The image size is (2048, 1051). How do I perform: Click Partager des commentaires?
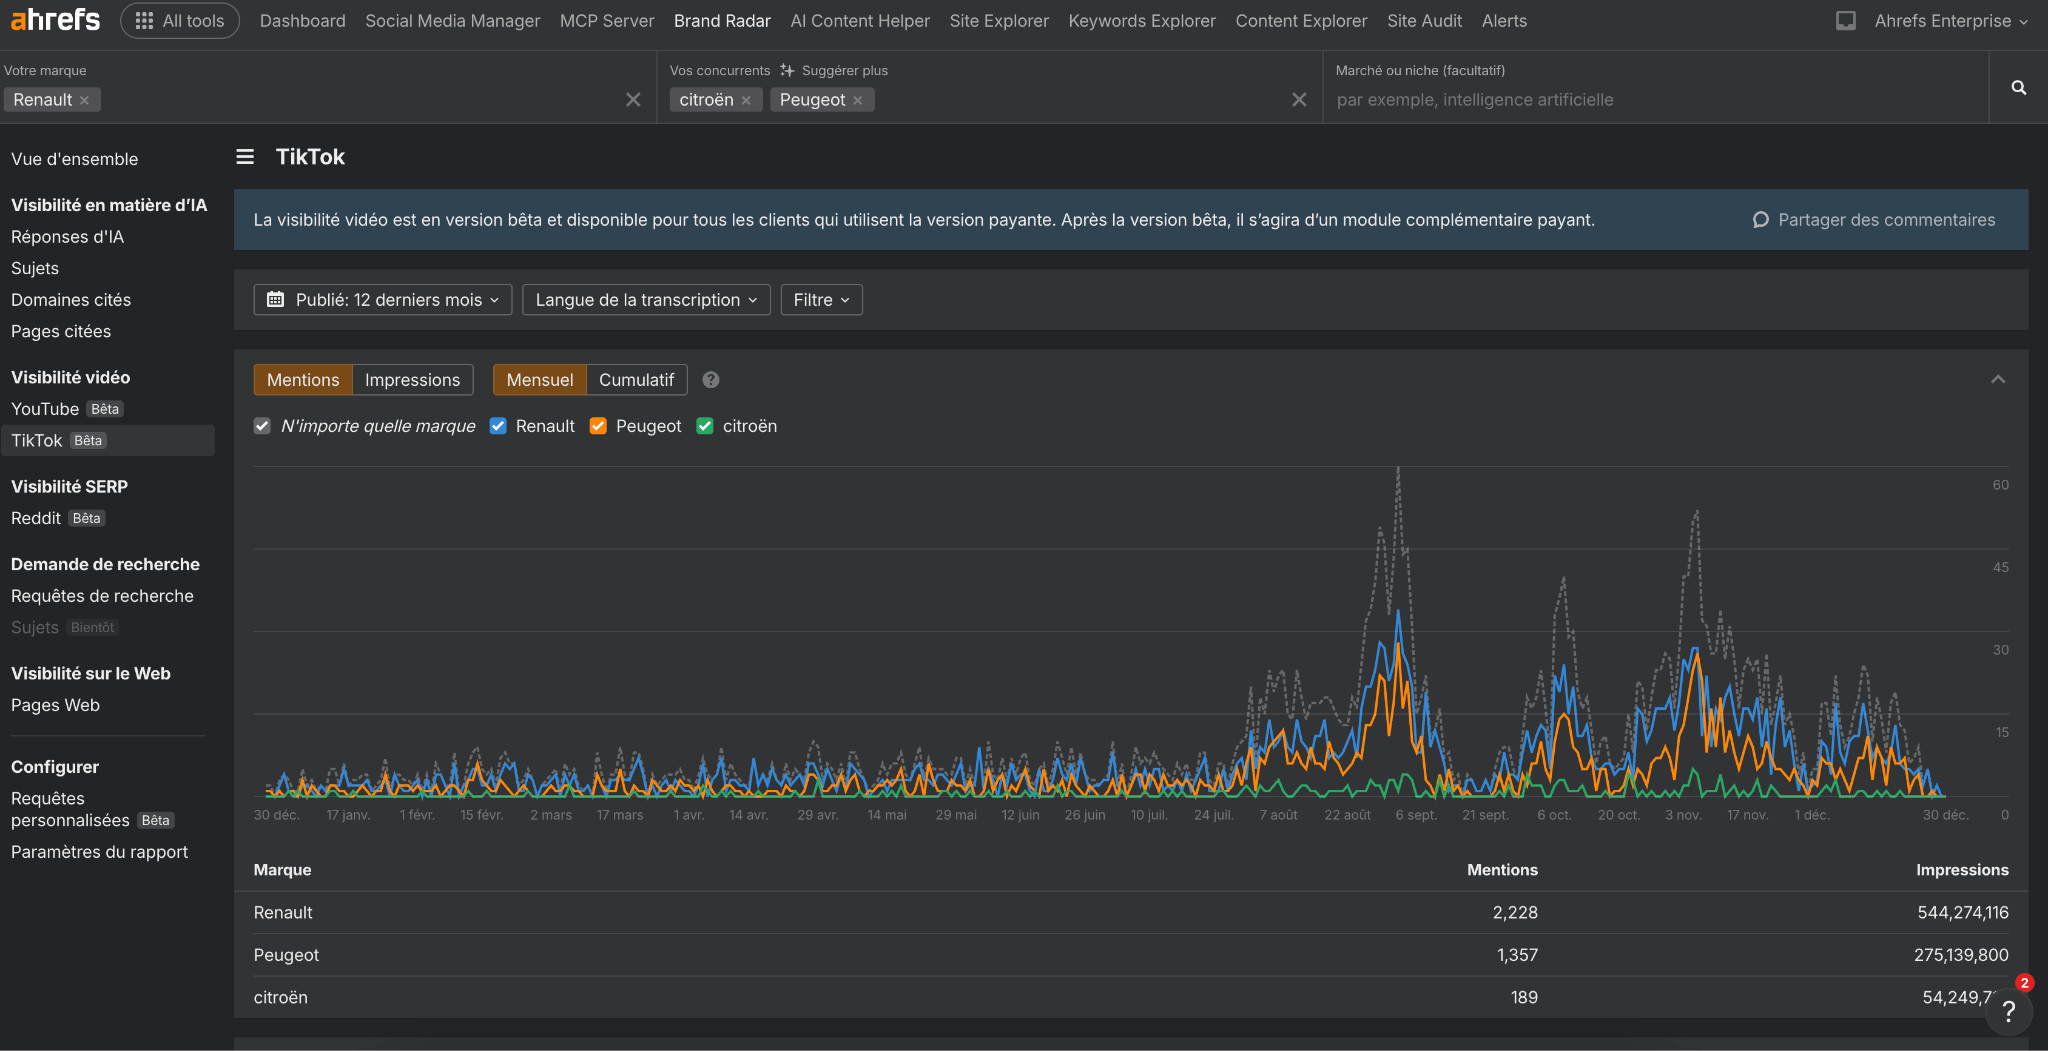pyautogui.click(x=1874, y=220)
